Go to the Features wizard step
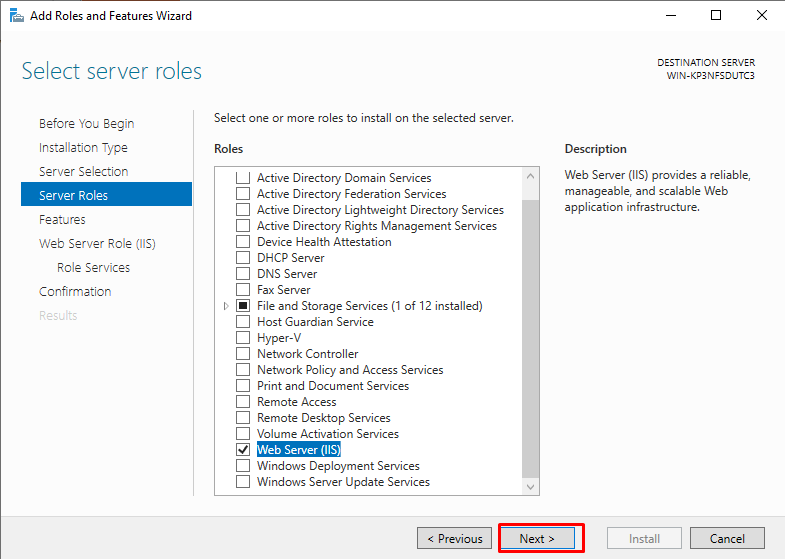The height and width of the screenshot is (559, 785). coord(62,219)
